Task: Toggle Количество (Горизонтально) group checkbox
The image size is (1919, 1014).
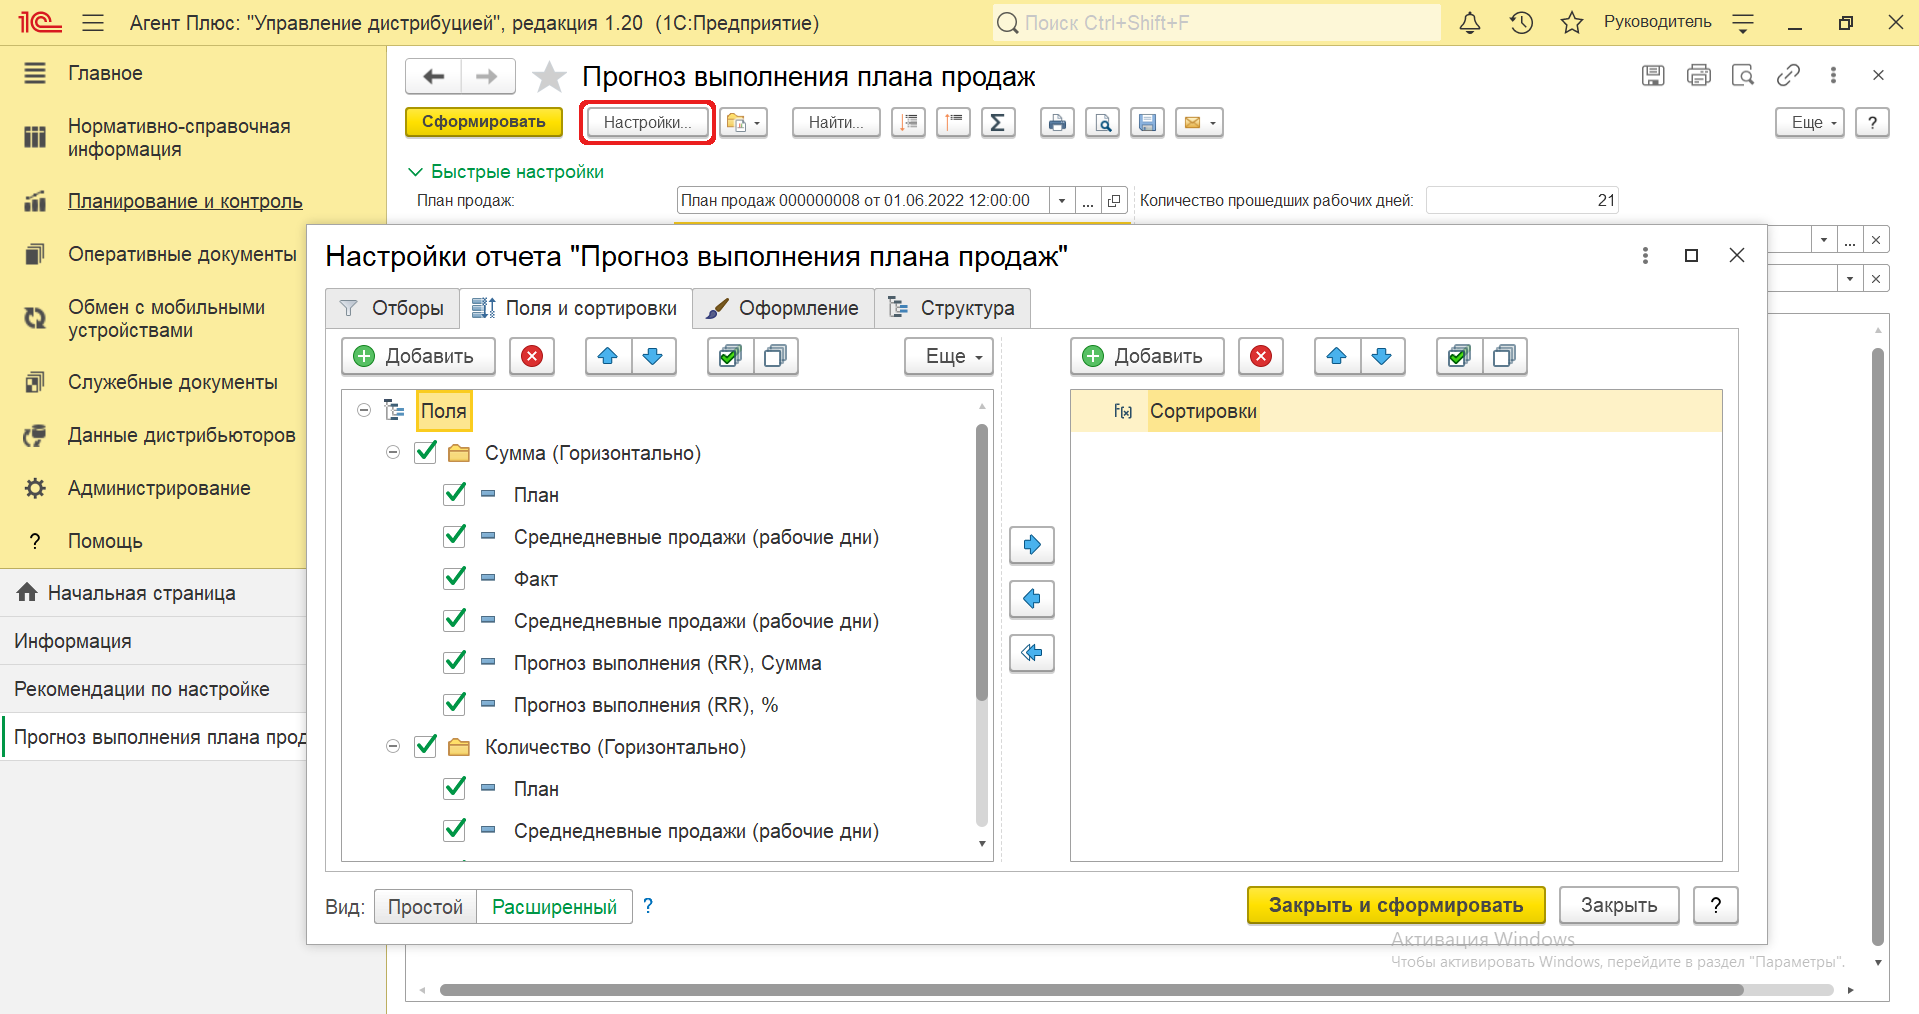Action: coord(425,746)
